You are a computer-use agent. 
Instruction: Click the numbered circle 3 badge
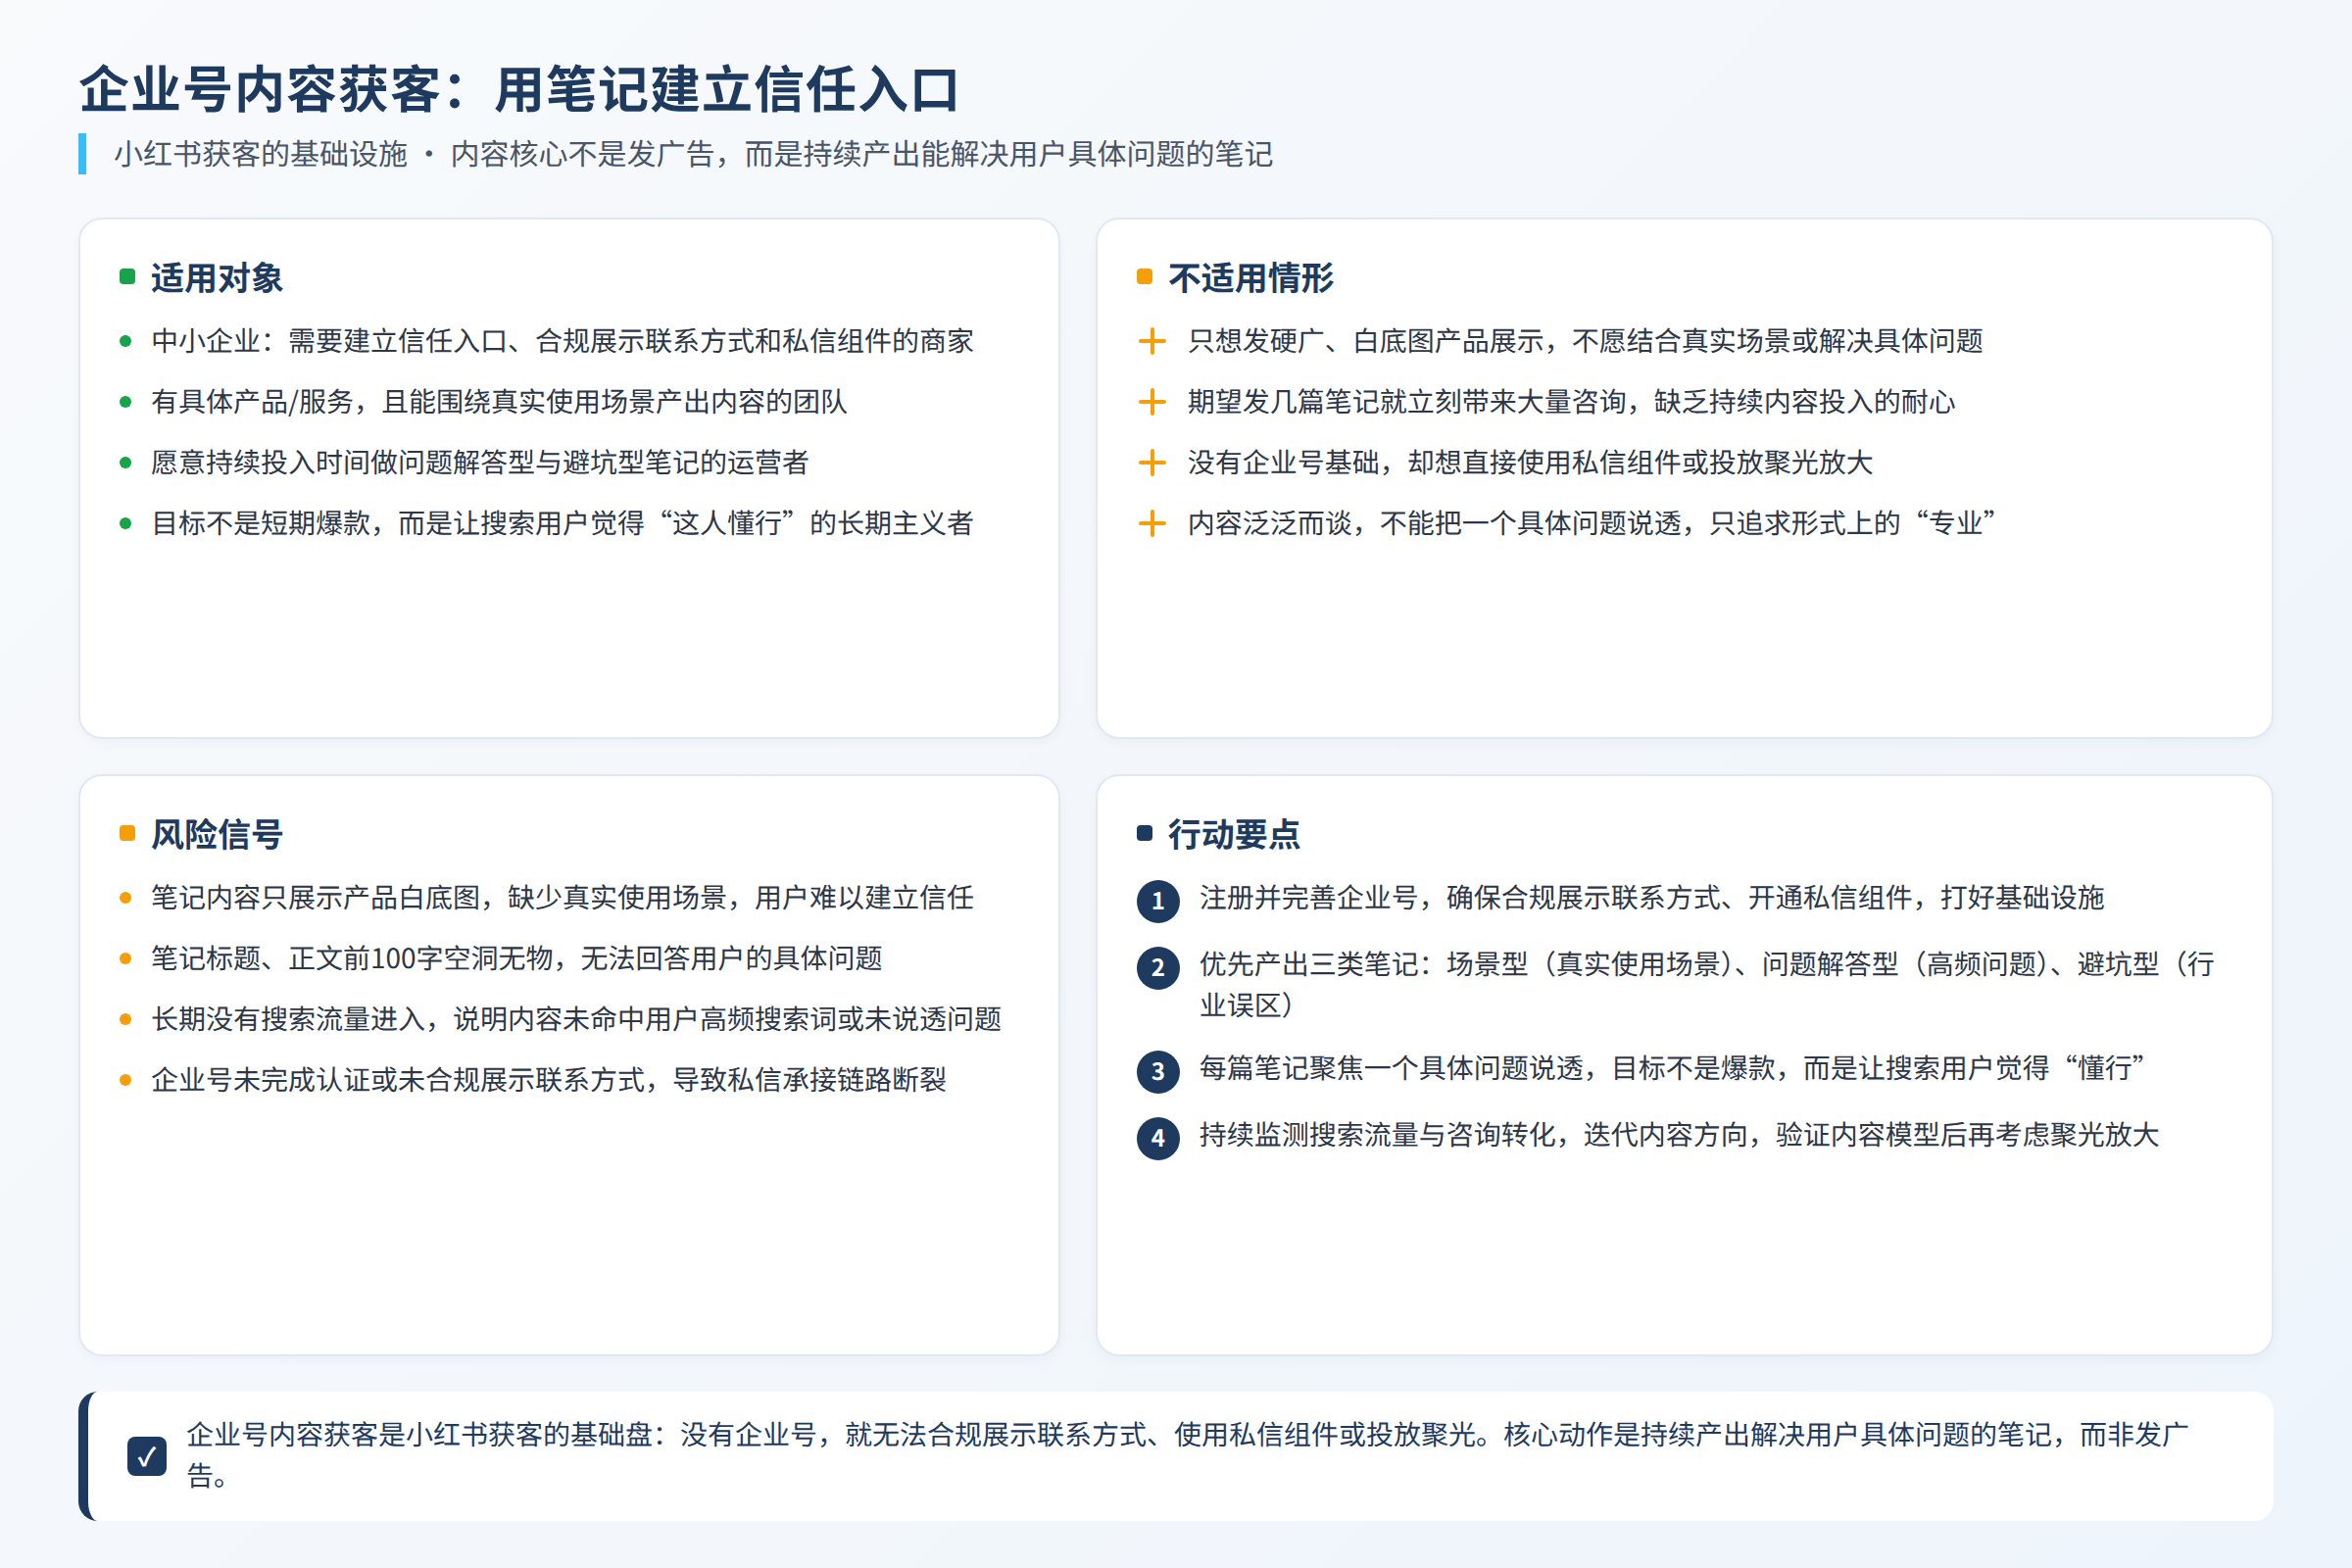coord(1158,1071)
